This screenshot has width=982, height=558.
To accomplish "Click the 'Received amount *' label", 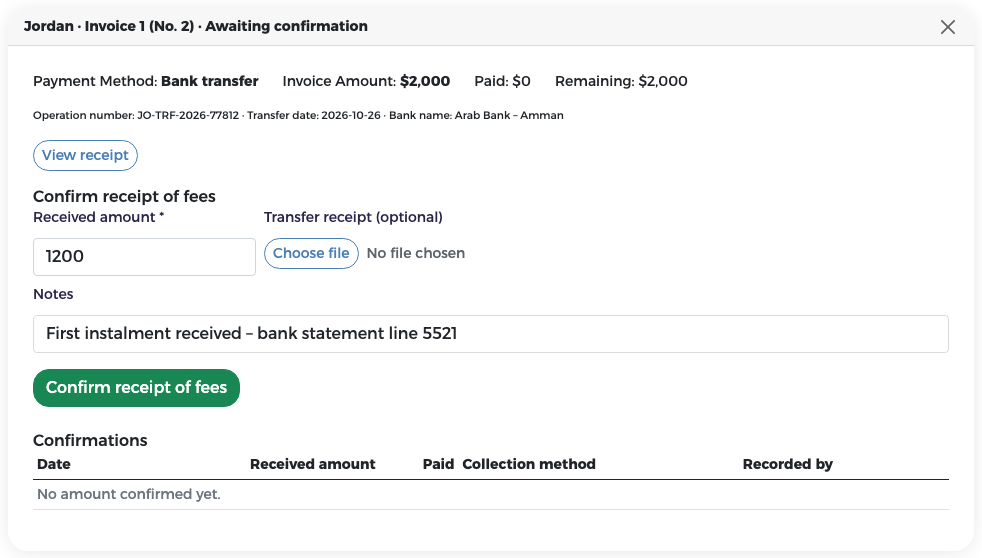I will pos(98,217).
